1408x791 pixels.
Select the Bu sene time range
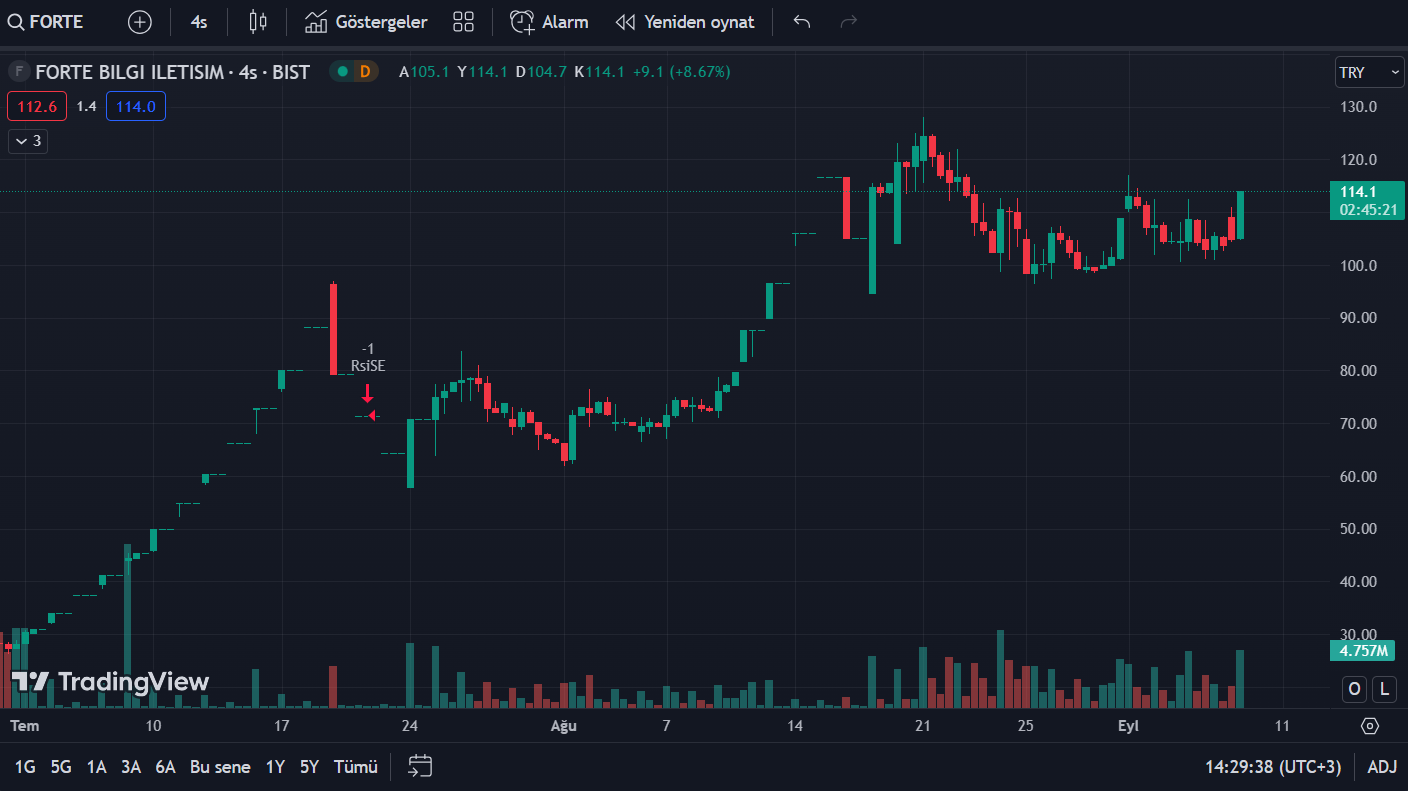220,767
